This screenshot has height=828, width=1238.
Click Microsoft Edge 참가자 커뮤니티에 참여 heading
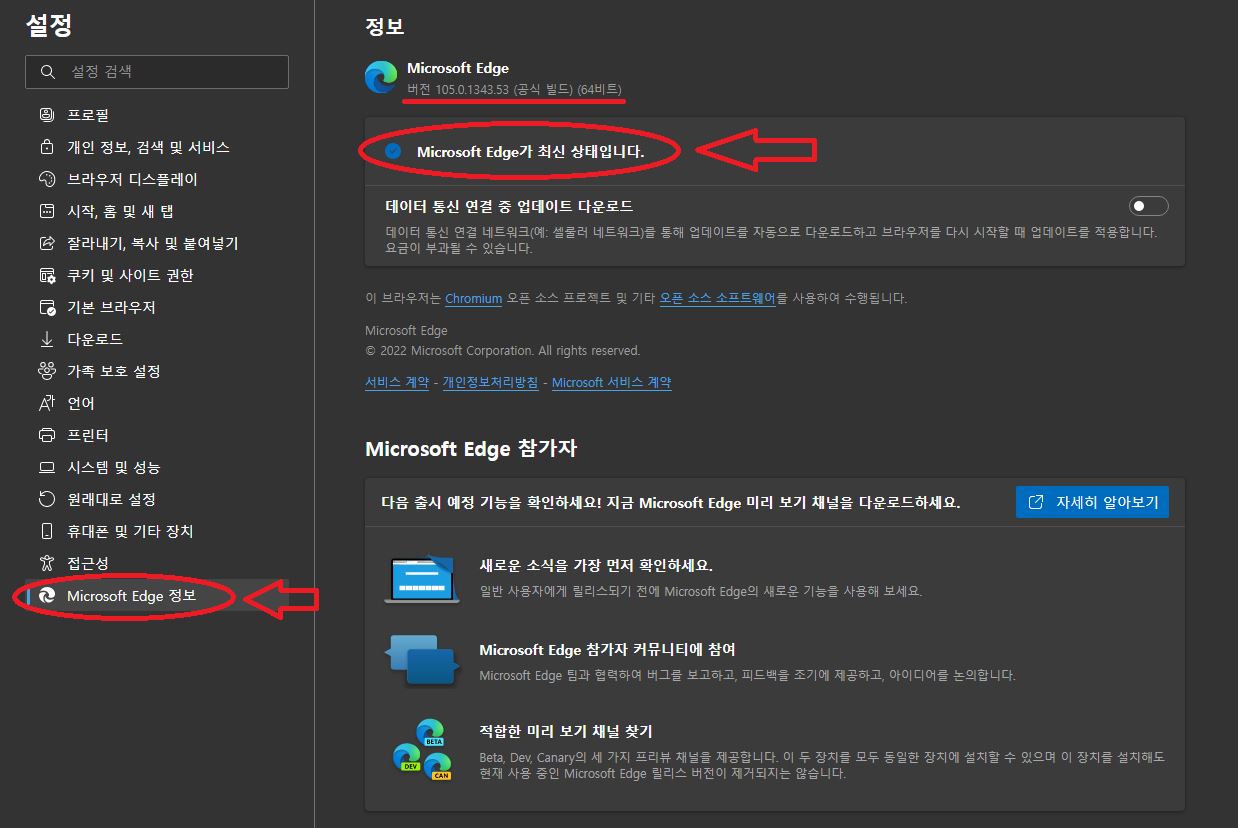pos(608,649)
